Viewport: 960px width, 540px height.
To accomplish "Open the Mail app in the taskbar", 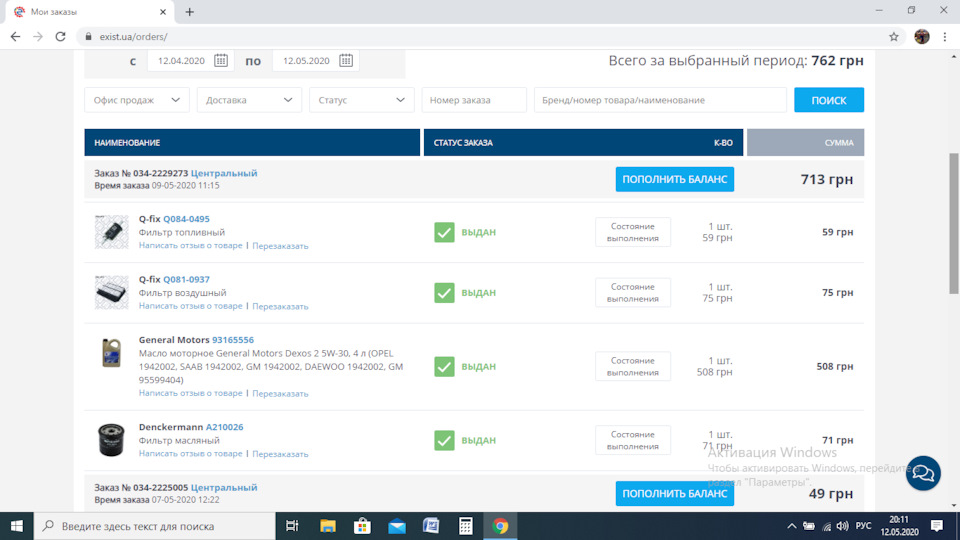I will click(x=397, y=526).
